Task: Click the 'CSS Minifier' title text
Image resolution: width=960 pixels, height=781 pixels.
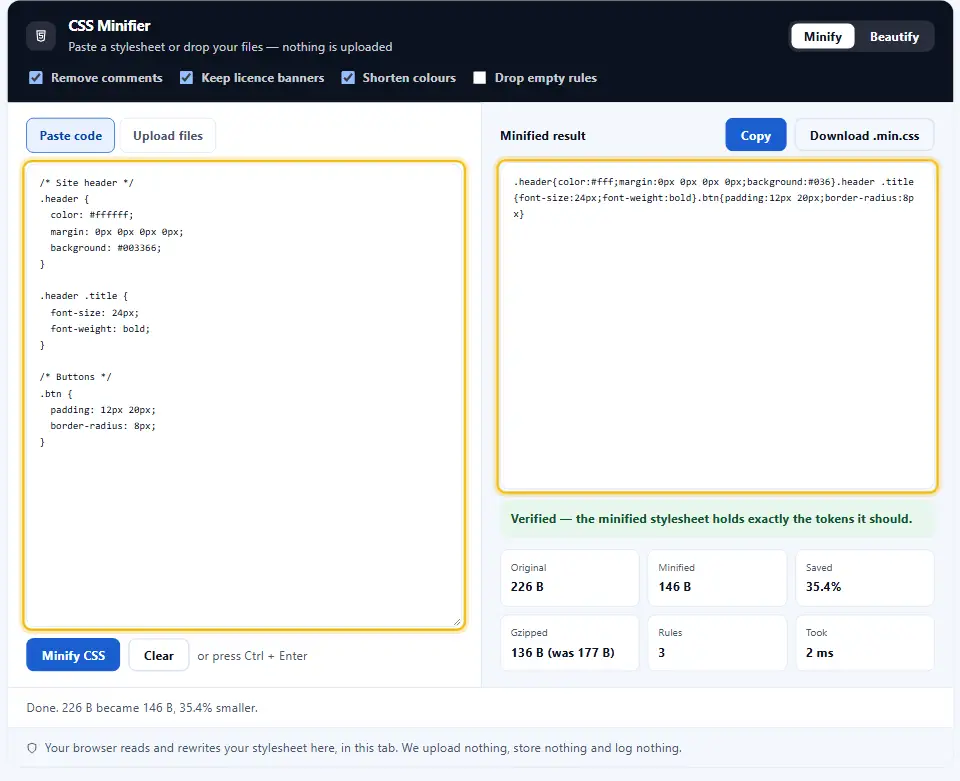Action: click(x=109, y=26)
